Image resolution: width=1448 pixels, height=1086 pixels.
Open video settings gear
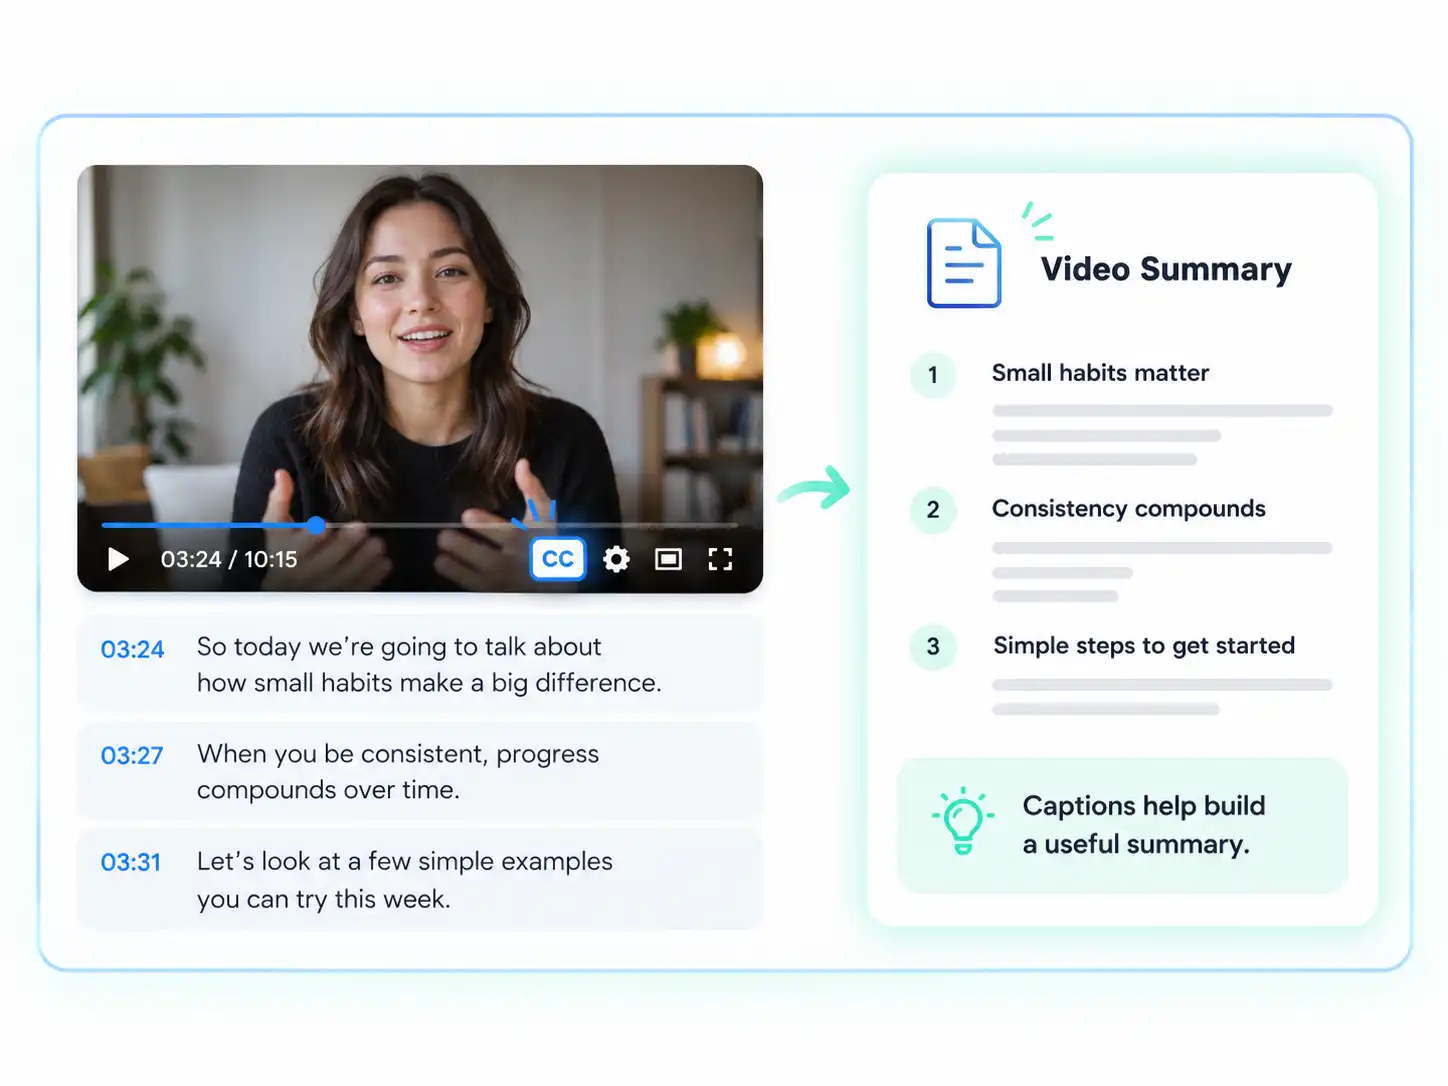tap(617, 559)
